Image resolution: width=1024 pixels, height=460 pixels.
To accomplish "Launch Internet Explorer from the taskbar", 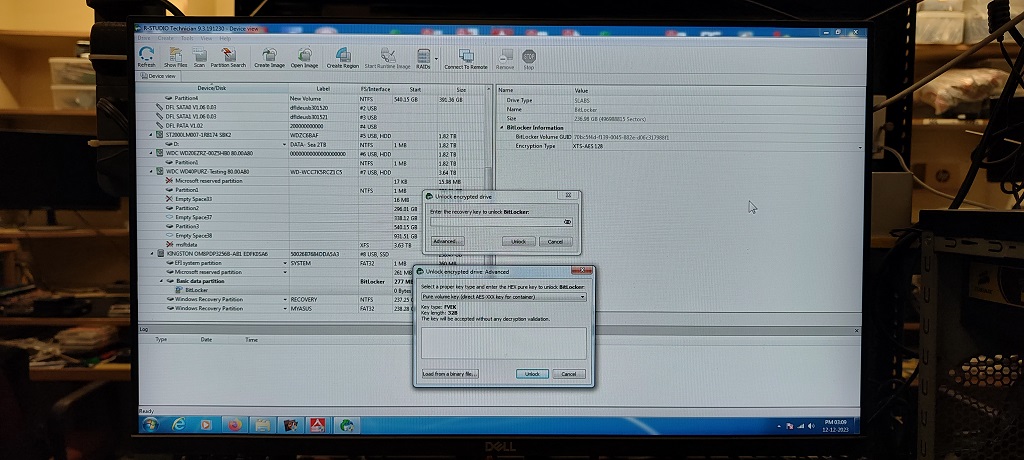I will tap(178, 425).
